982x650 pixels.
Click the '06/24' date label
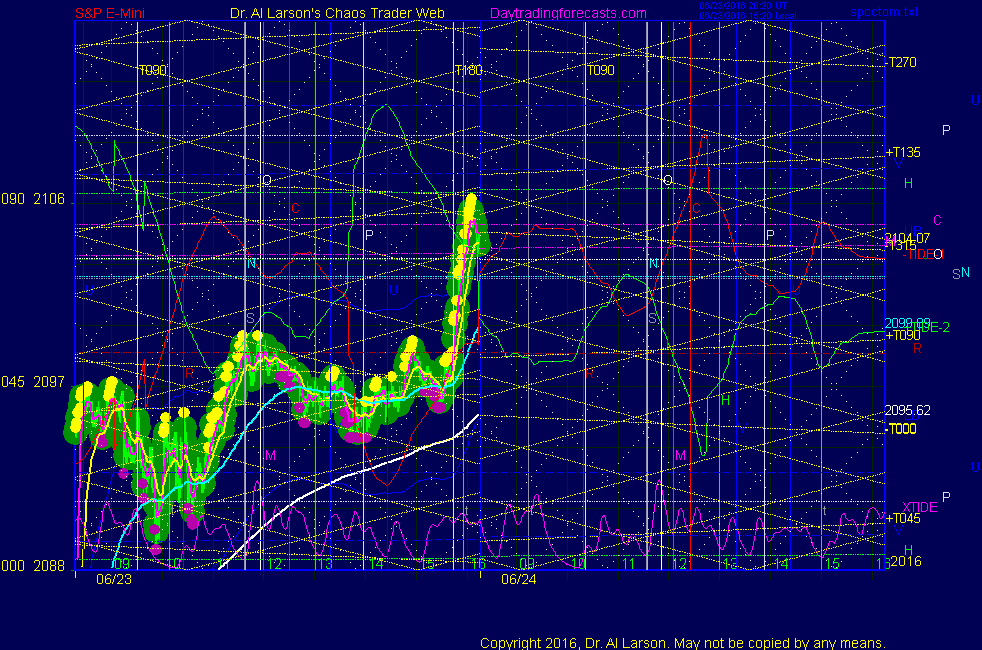519,579
